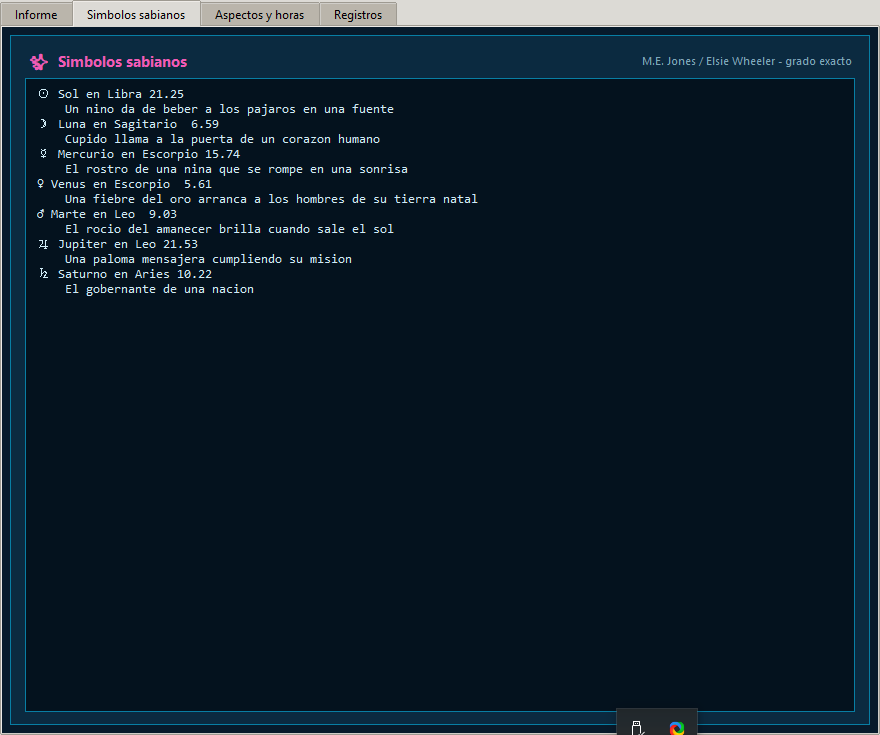Screen dimensions: 880x735
Task: Select the line Mercurio en Escorpio 15.74
Action: pyautogui.click(x=149, y=154)
